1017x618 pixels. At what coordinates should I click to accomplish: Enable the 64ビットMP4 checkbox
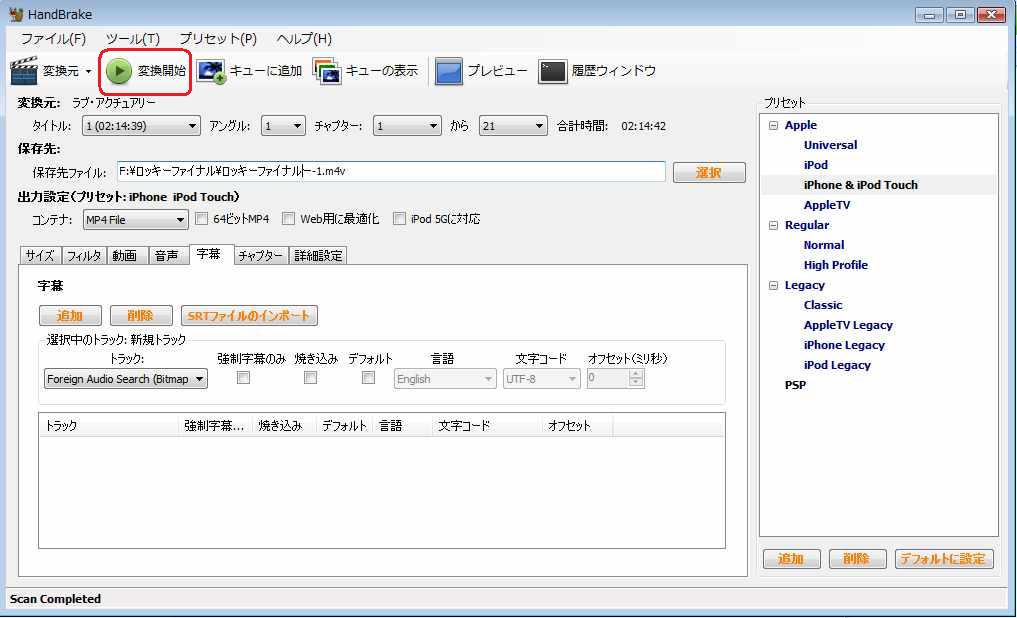(x=202, y=219)
